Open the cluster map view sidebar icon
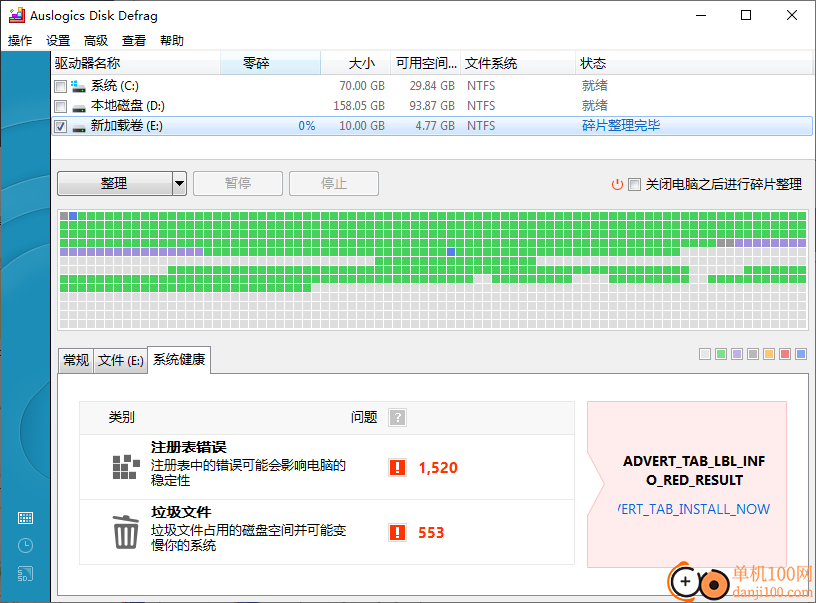The image size is (816, 603). (x=26, y=518)
